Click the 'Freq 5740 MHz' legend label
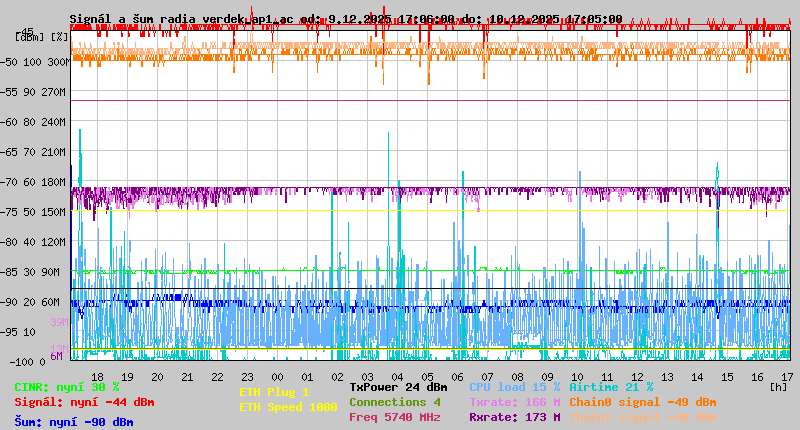This screenshot has height=430, width=800. [395, 417]
